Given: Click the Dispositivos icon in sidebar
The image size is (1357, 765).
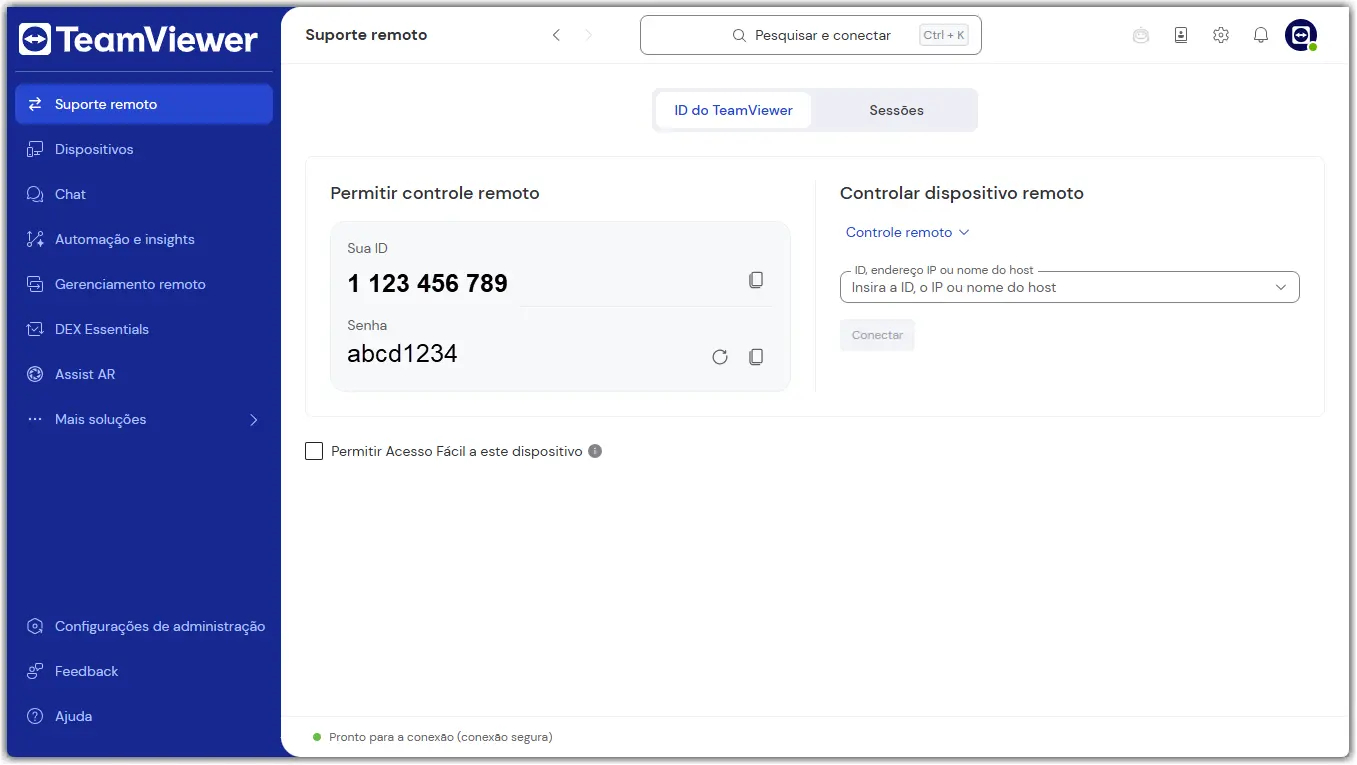Looking at the screenshot, I should [35, 149].
